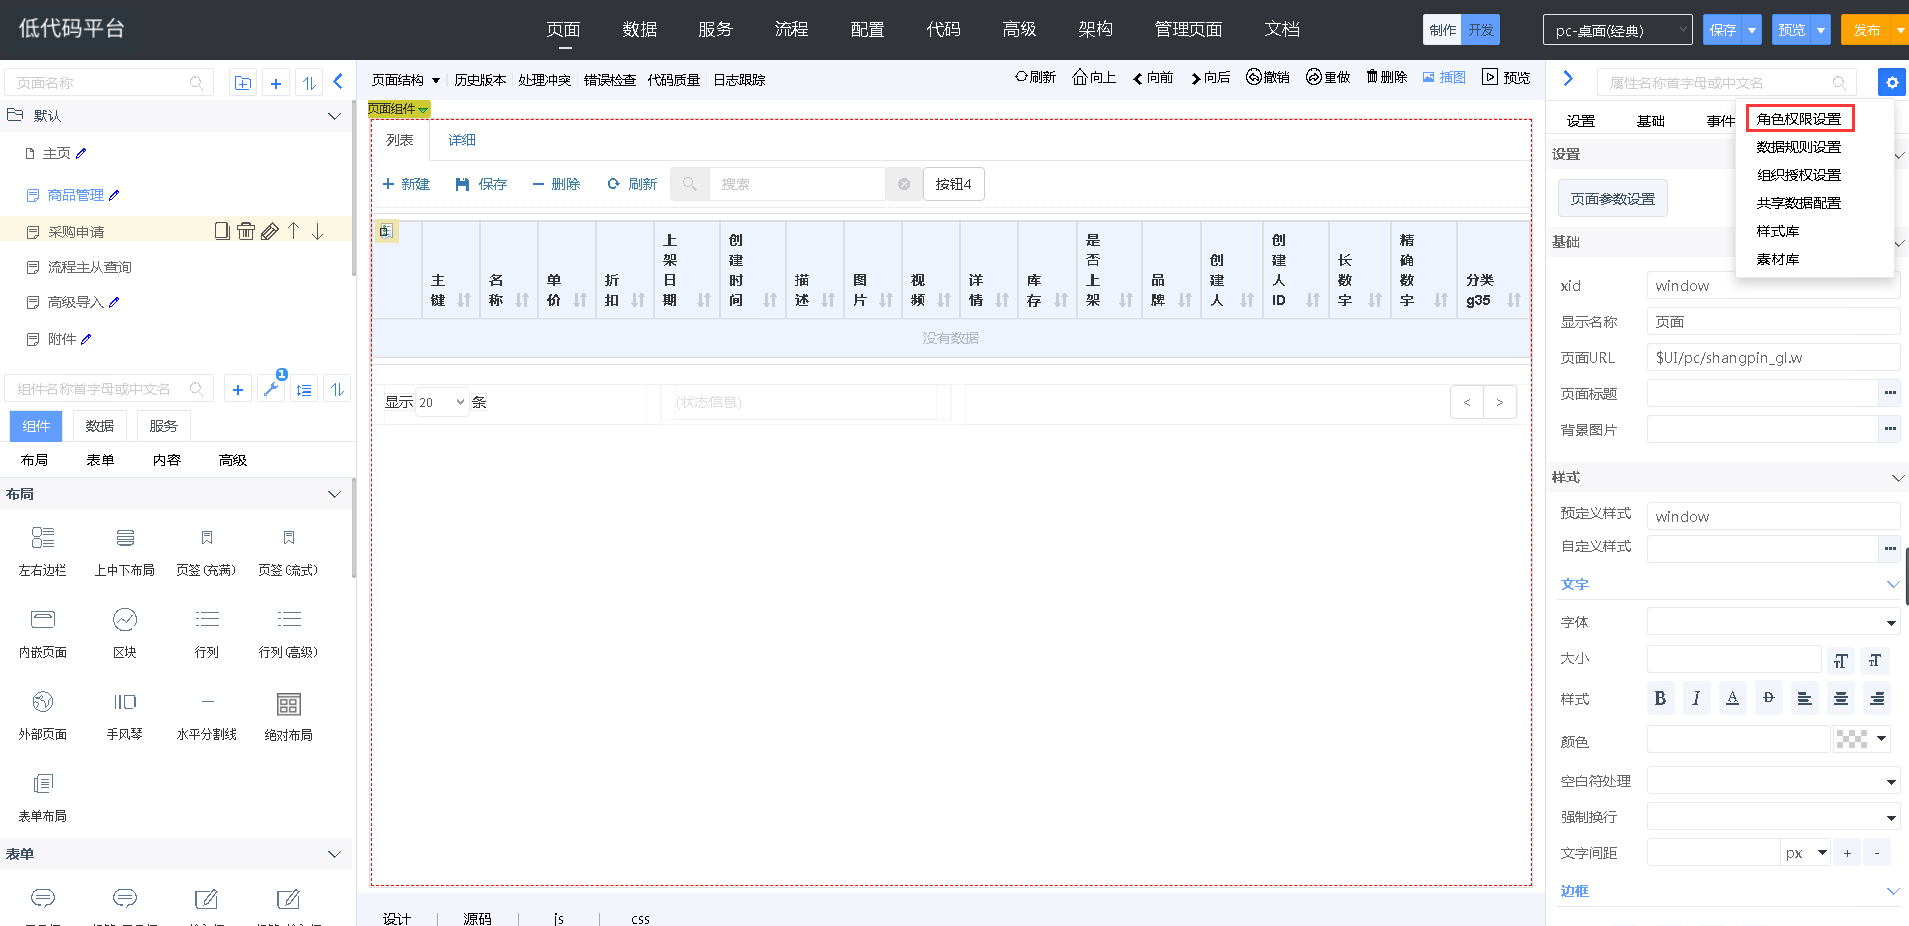This screenshot has width=1909, height=926.
Task: Collapse the 布局 component section
Action: (x=334, y=494)
